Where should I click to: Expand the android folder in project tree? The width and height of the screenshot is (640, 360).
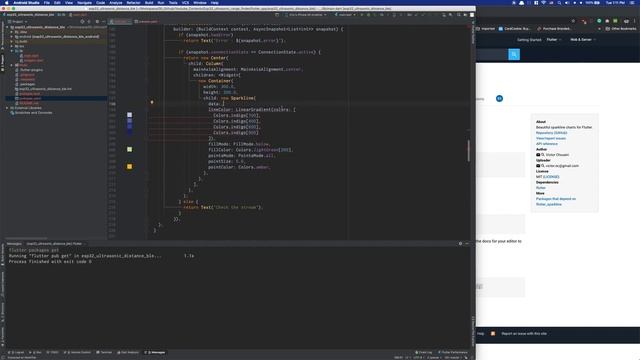pos(11,36)
